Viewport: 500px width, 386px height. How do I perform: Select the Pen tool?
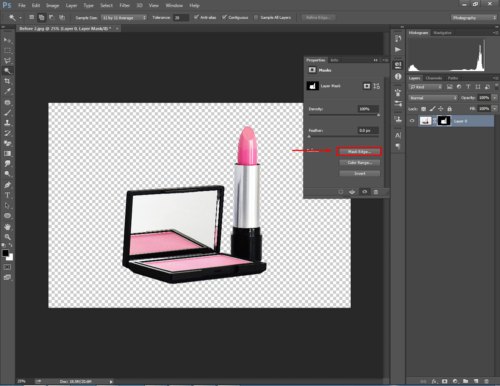coord(7,185)
